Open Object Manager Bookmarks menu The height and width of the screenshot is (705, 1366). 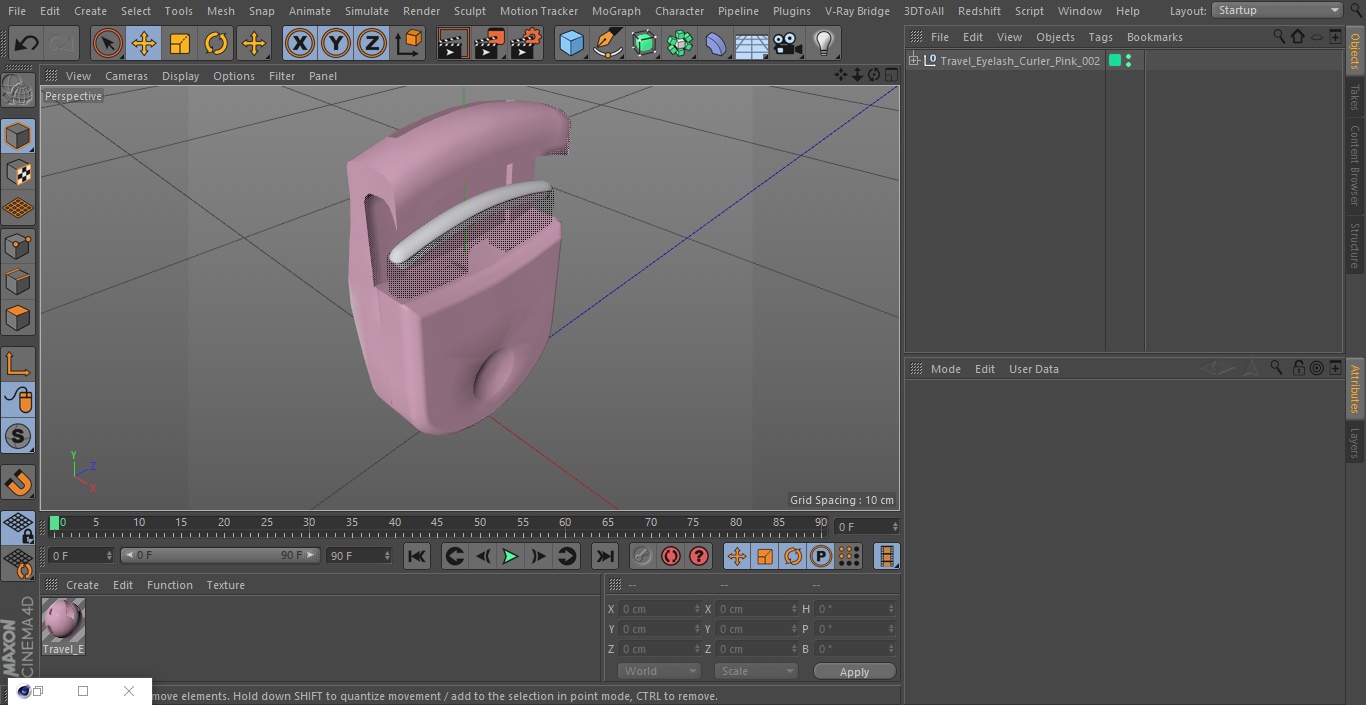(1154, 37)
